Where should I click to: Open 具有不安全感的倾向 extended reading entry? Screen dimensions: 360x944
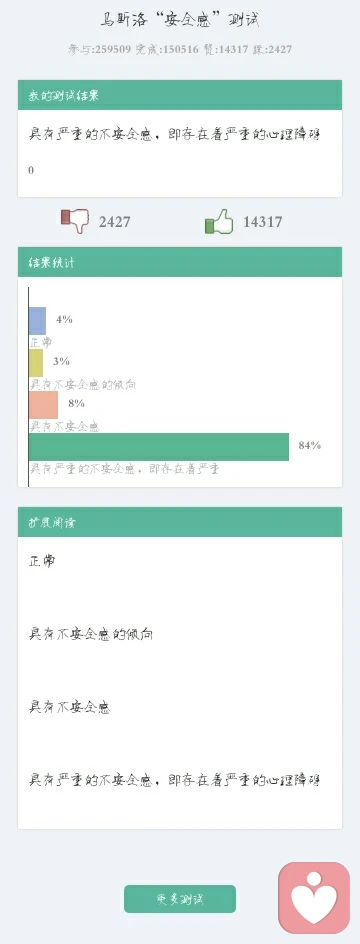91,634
